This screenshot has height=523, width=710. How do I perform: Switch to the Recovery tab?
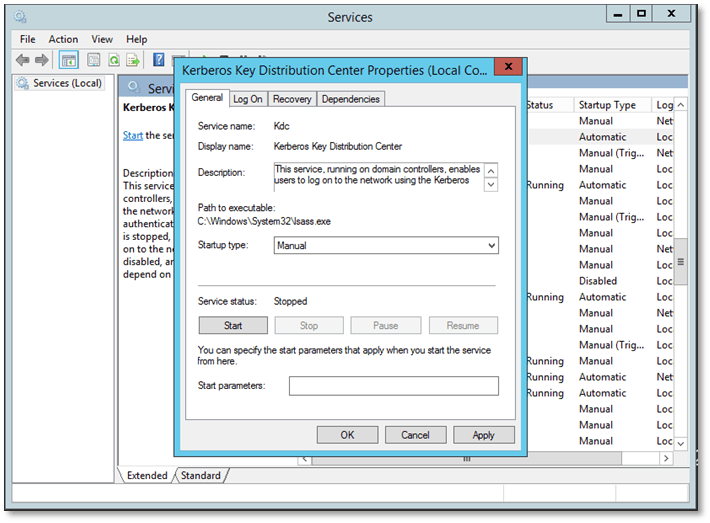292,99
